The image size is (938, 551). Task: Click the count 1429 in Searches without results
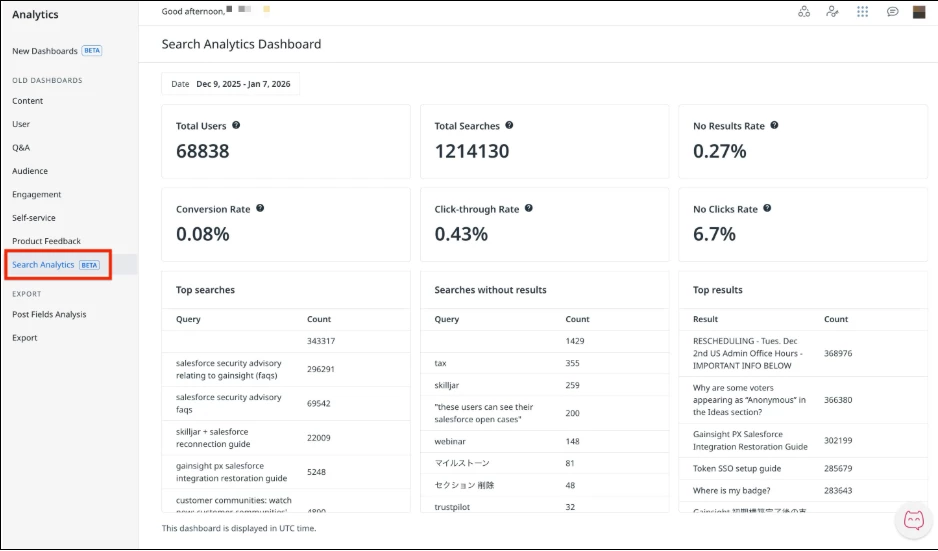pyautogui.click(x=575, y=341)
